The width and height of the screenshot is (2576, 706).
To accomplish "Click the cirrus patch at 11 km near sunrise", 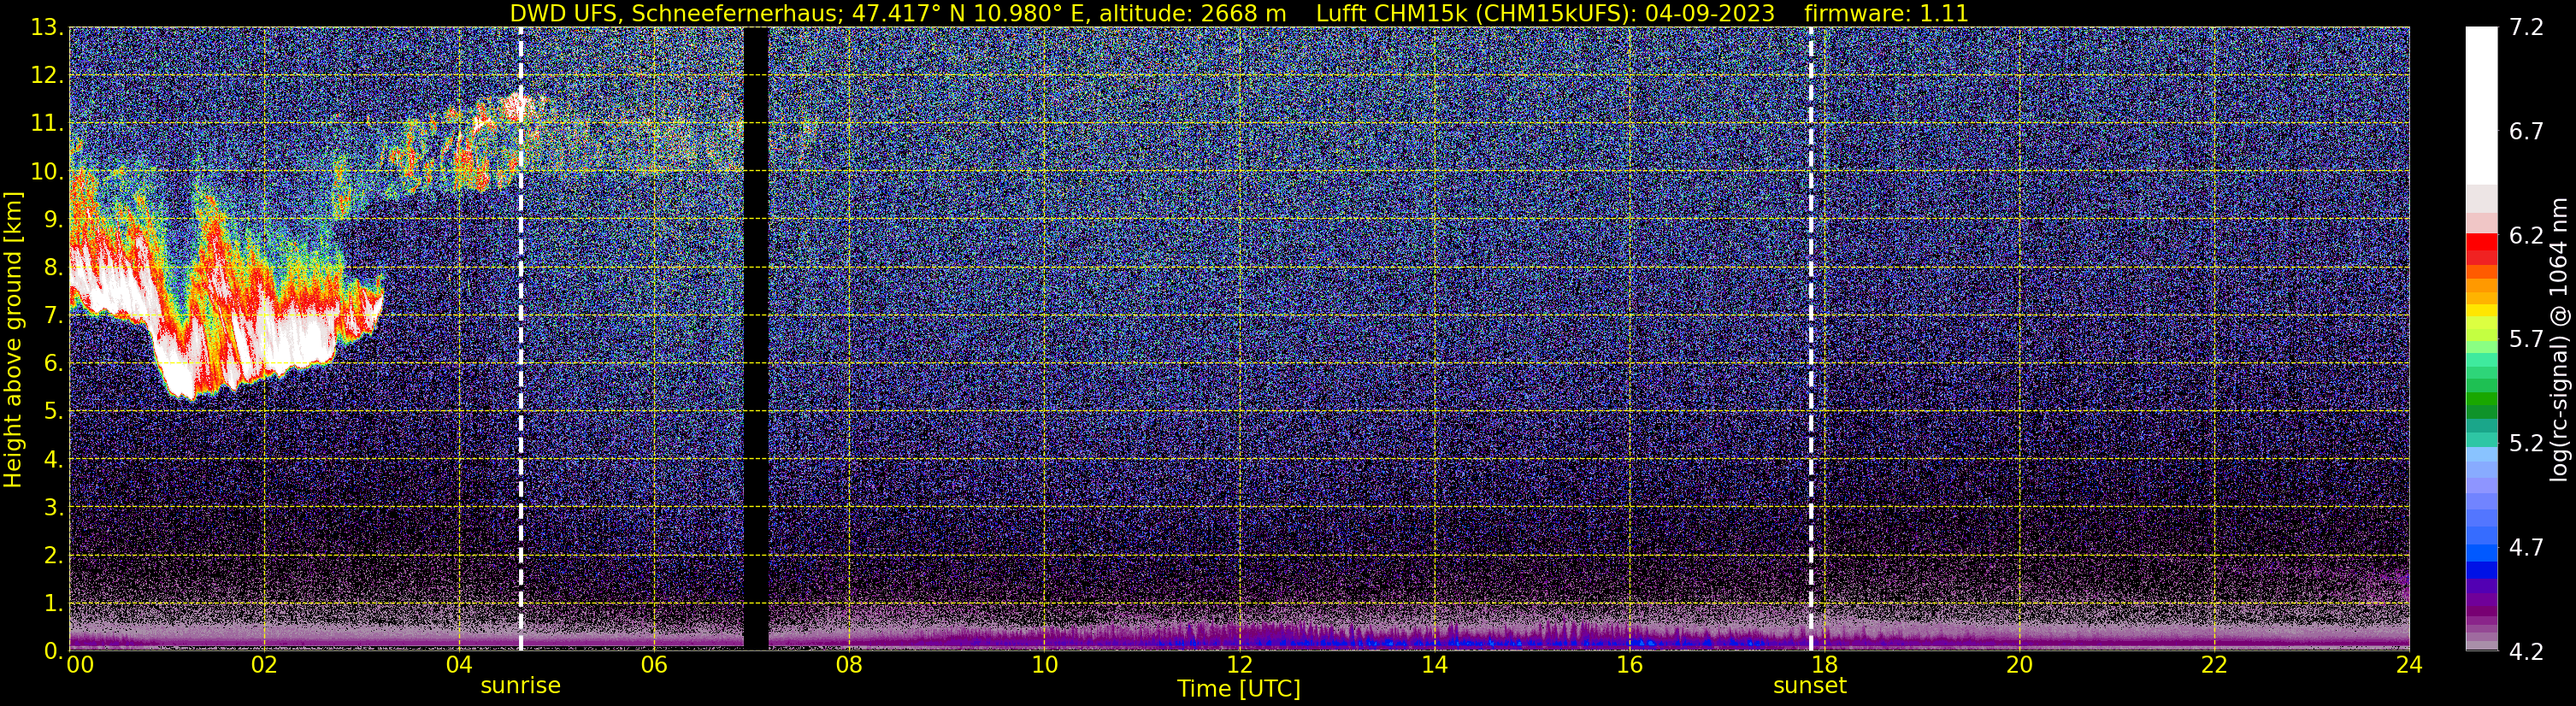I will pyautogui.click(x=515, y=106).
